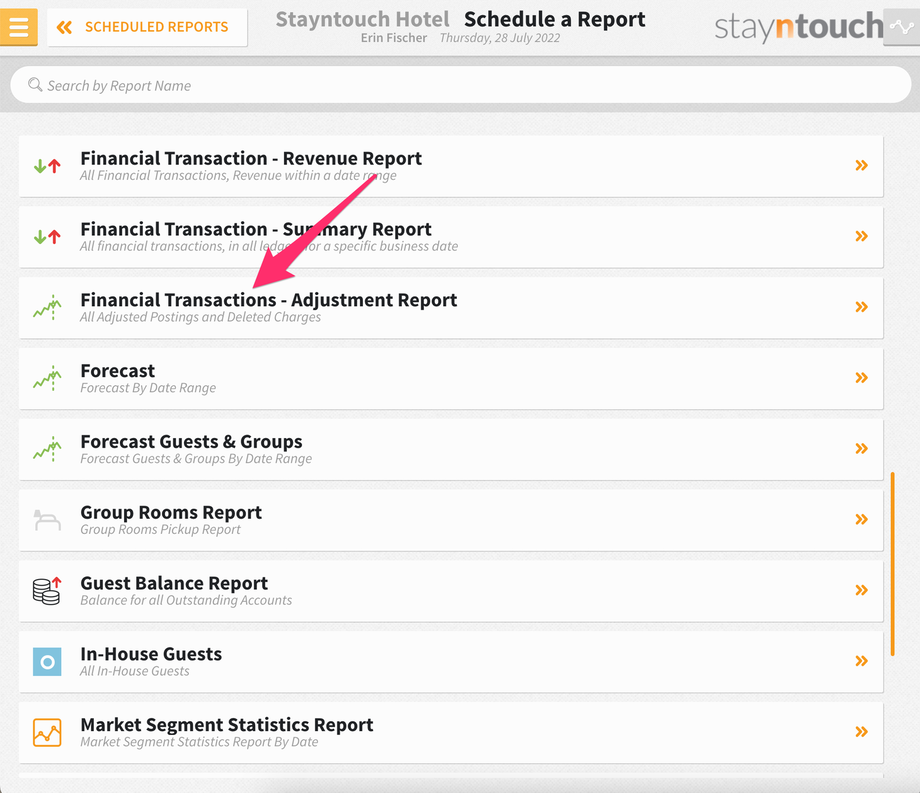The image size is (920, 793).
Task: Click 'Market Segment Statistics Report By Date' description
Action: pos(199,742)
